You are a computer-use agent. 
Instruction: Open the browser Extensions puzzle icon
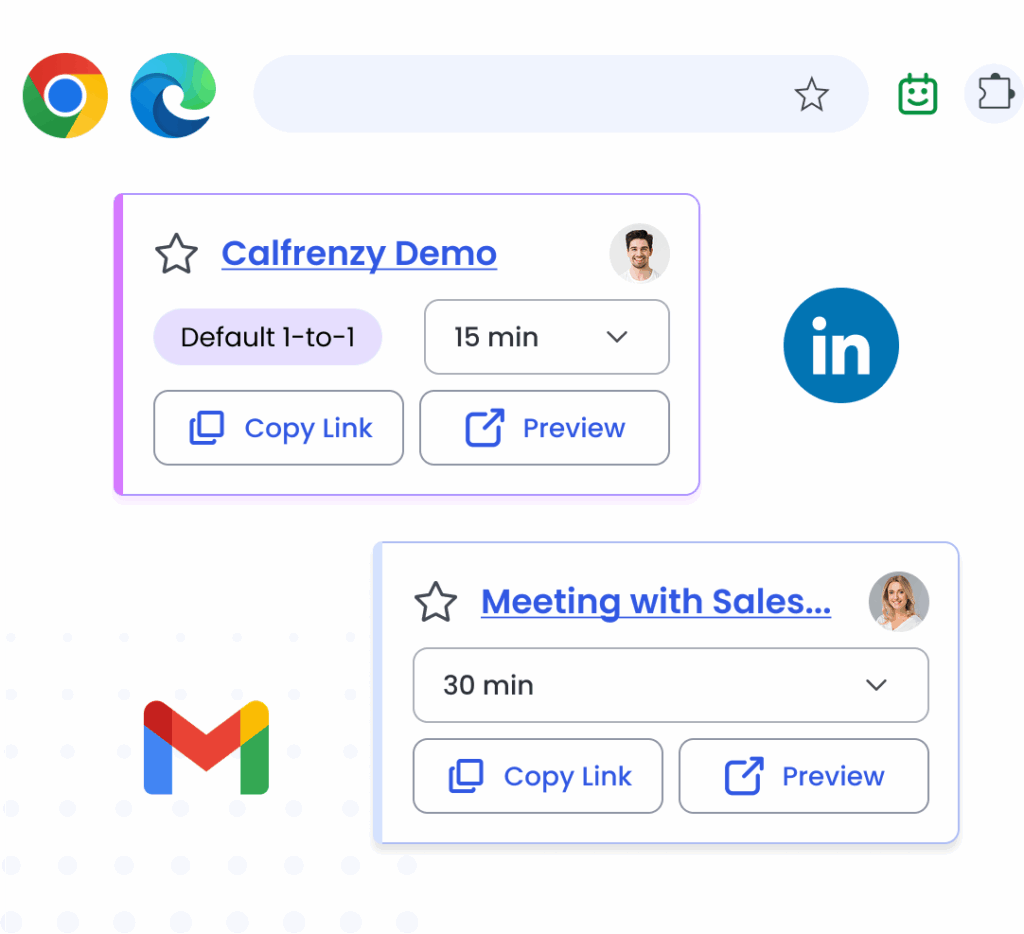click(x=993, y=94)
